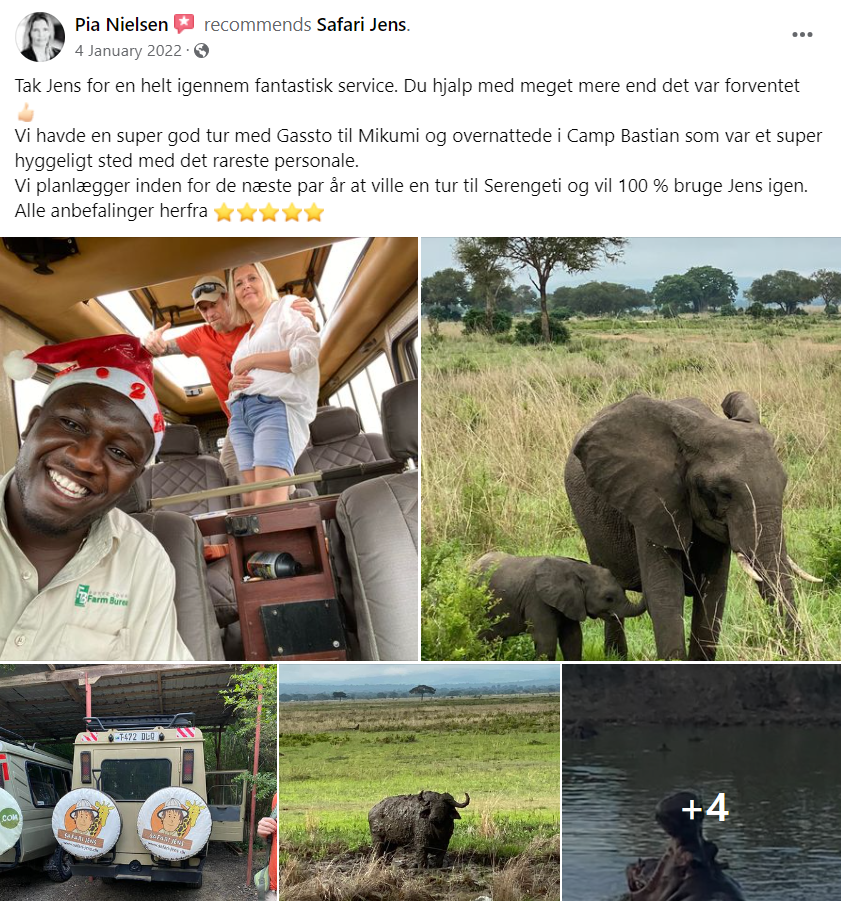
Task: Open the elephant and calf photo
Action: [631, 448]
